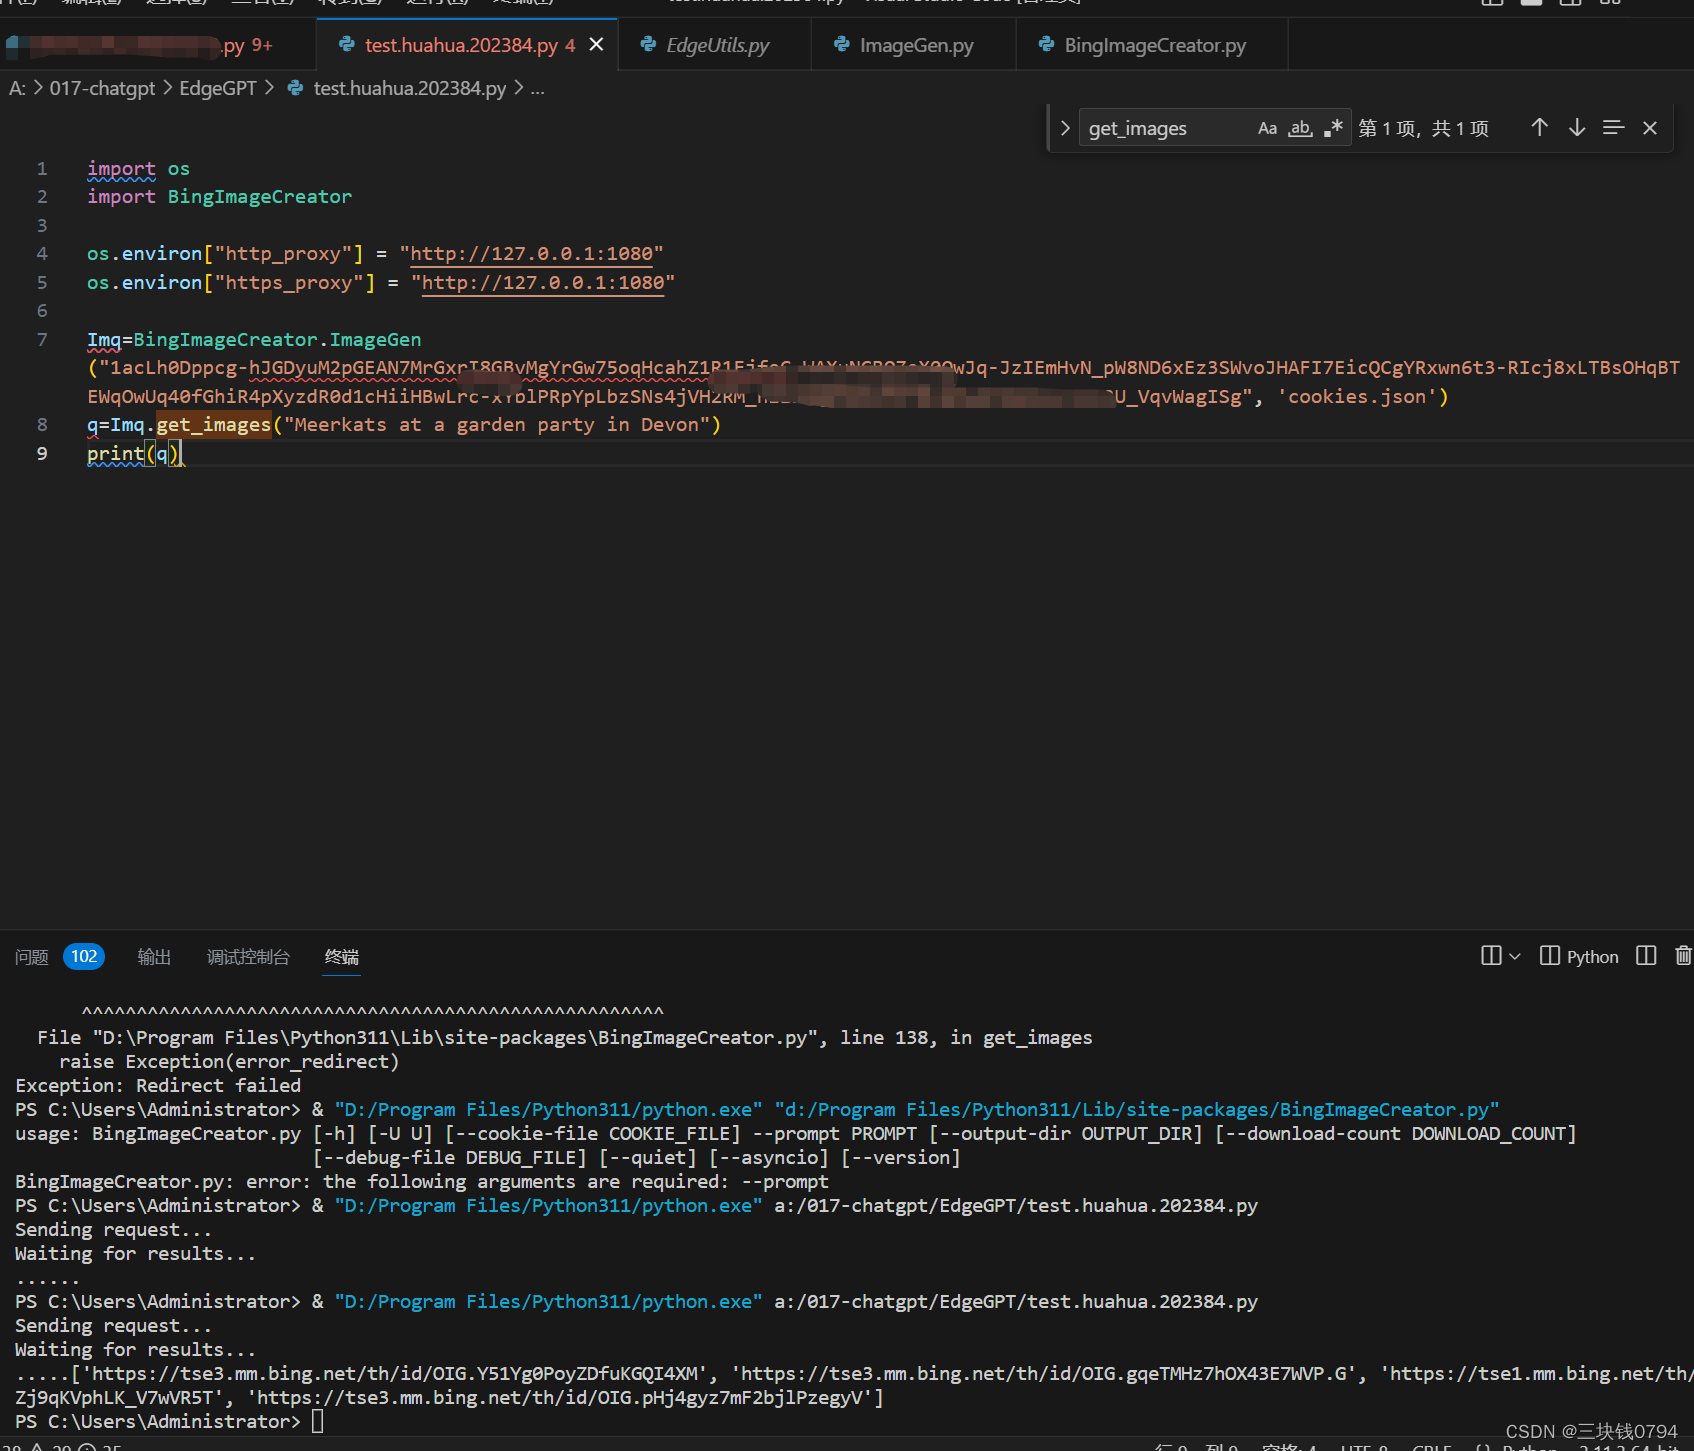Screen dimensions: 1694x1451
Task: Toggle find in selection option
Action: pyautogui.click(x=1613, y=127)
